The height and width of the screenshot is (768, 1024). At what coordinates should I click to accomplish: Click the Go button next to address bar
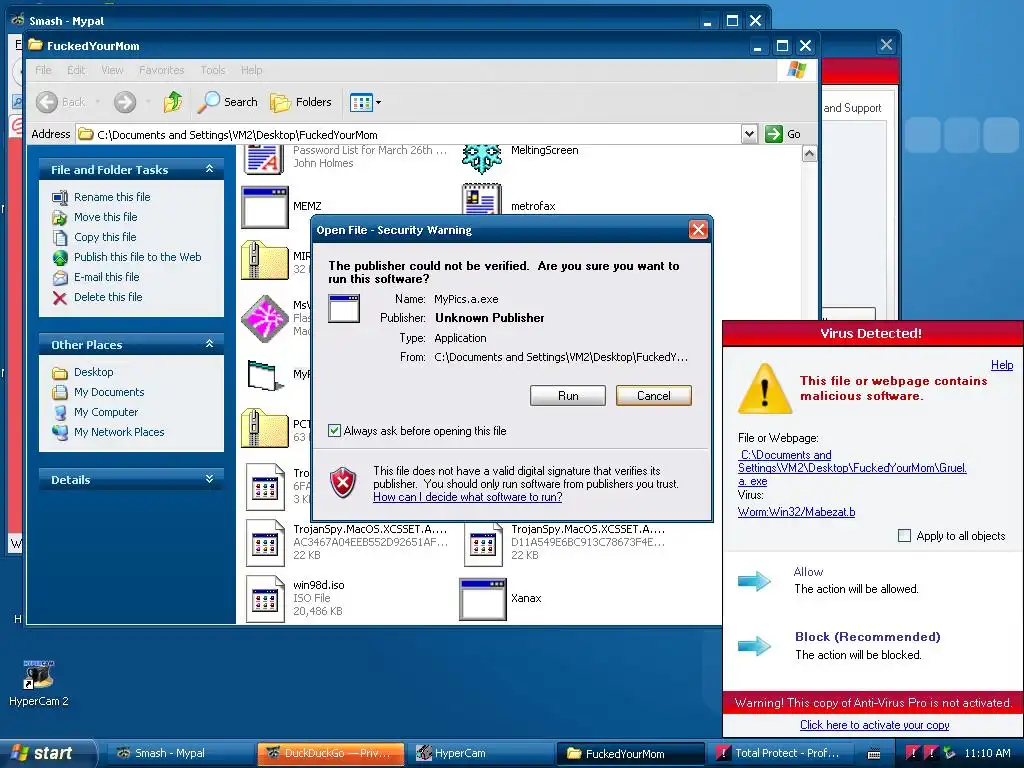[783, 134]
